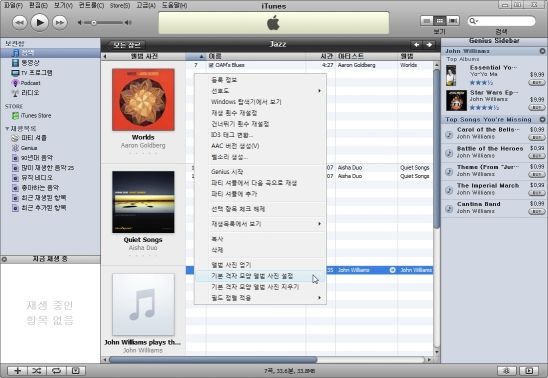Open the Store(S) menu
The image size is (548, 378).
(120, 5)
